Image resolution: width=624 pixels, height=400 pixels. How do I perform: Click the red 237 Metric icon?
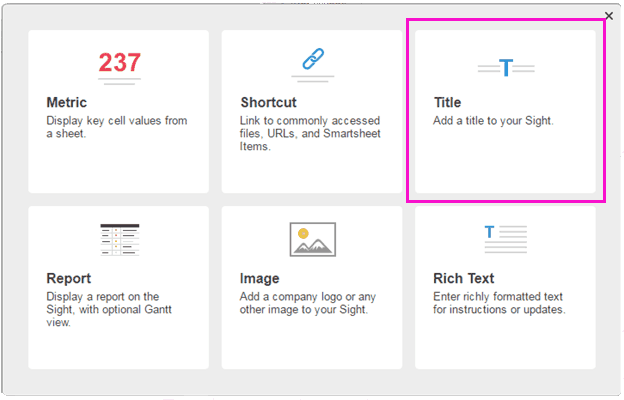[119, 64]
